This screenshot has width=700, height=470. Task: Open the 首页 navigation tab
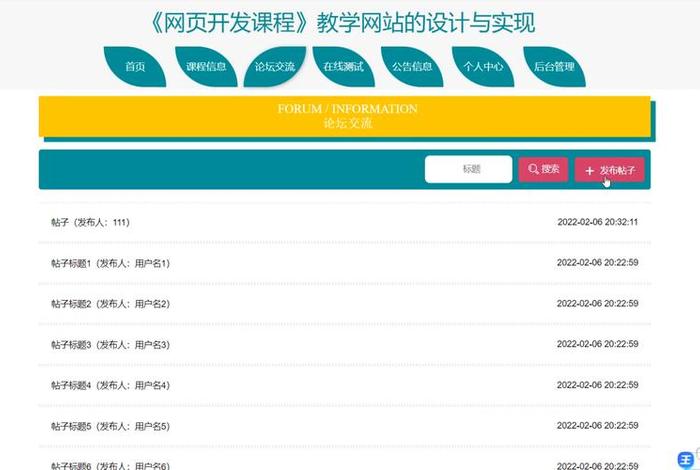[x=135, y=67]
